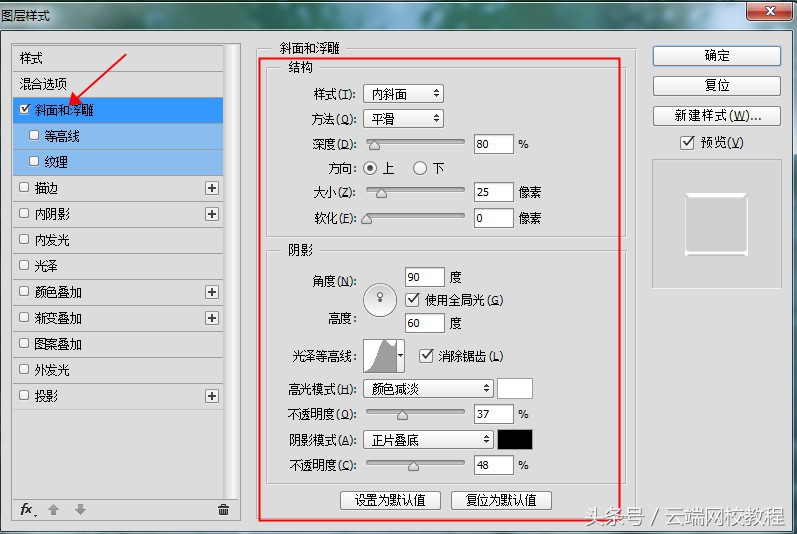Enable the 渐变叠加 checkbox
Viewport: 797px width, 534px height.
24,317
